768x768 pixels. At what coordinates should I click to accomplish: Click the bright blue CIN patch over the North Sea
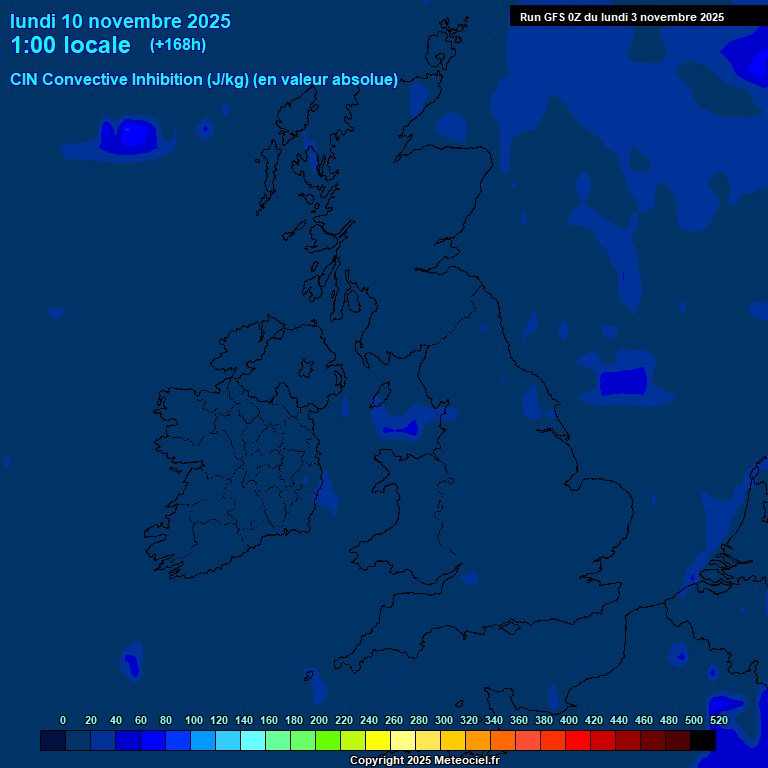click(x=623, y=382)
